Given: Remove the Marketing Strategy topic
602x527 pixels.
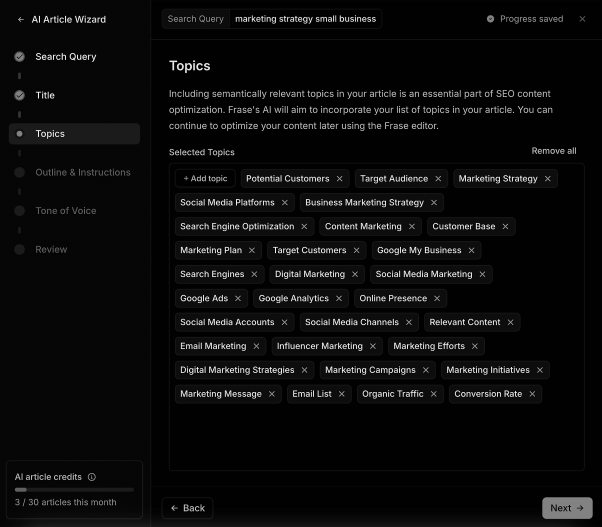Looking at the screenshot, I should pos(547,179).
